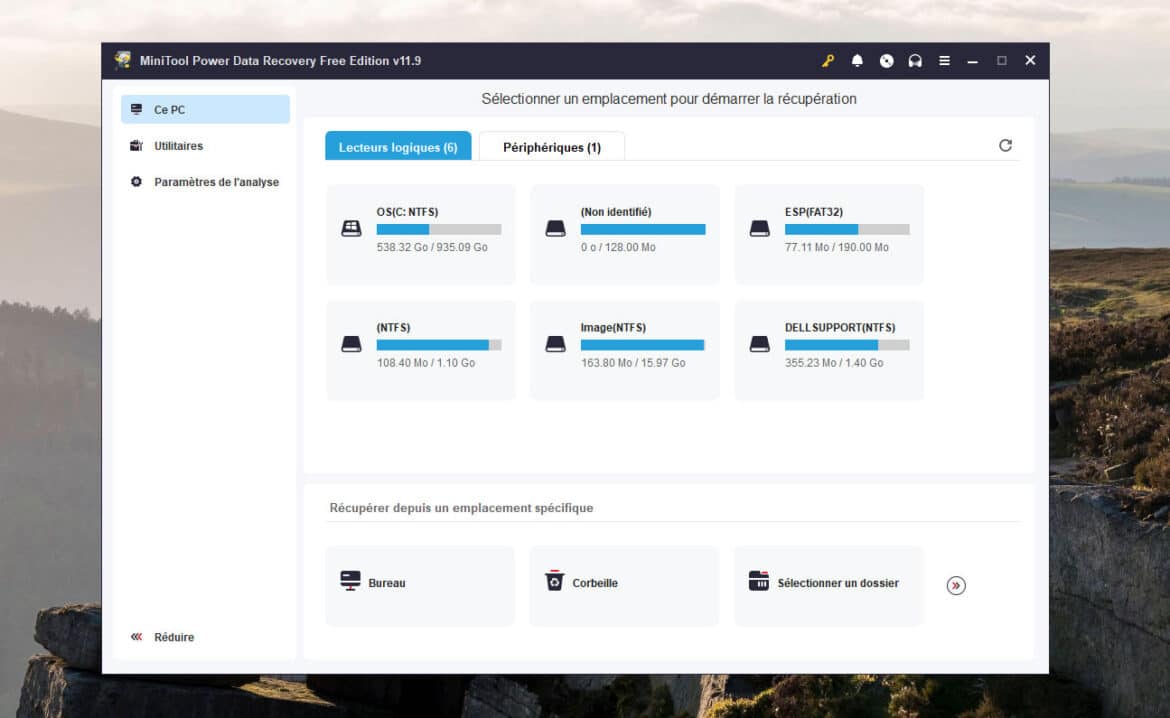
Task: Click the Corbeille recycle bin icon
Action: coord(554,581)
